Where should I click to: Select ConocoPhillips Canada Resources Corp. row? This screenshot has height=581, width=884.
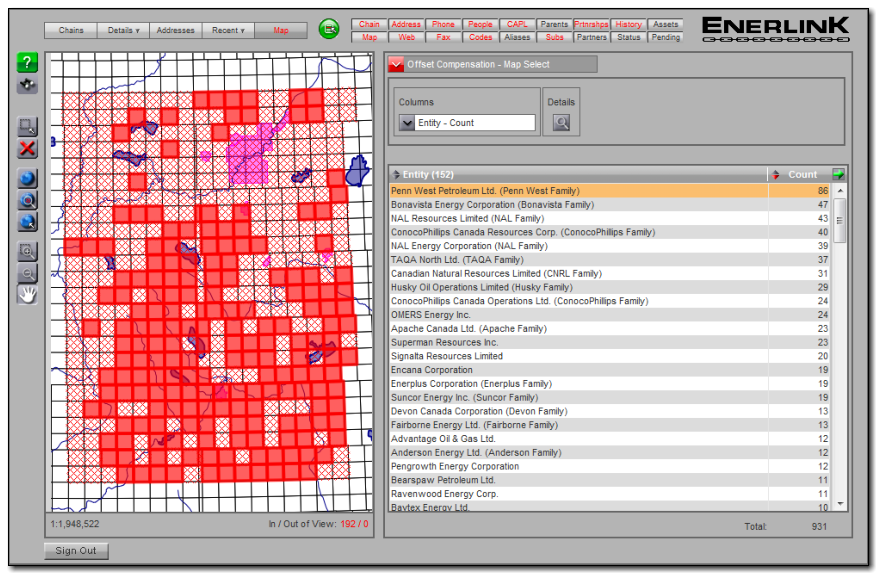pos(611,232)
